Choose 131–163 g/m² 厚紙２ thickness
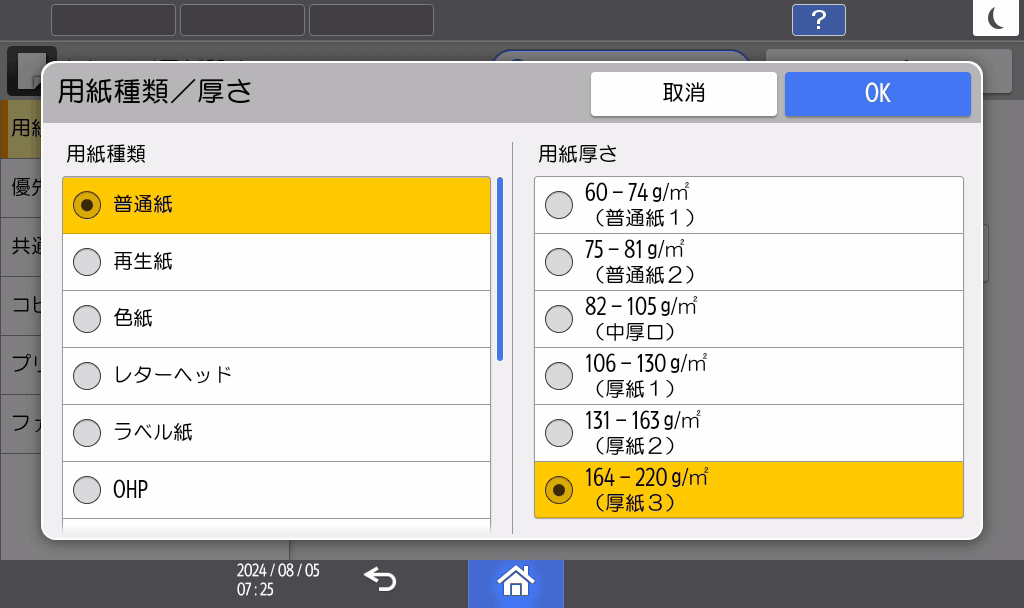 click(748, 432)
